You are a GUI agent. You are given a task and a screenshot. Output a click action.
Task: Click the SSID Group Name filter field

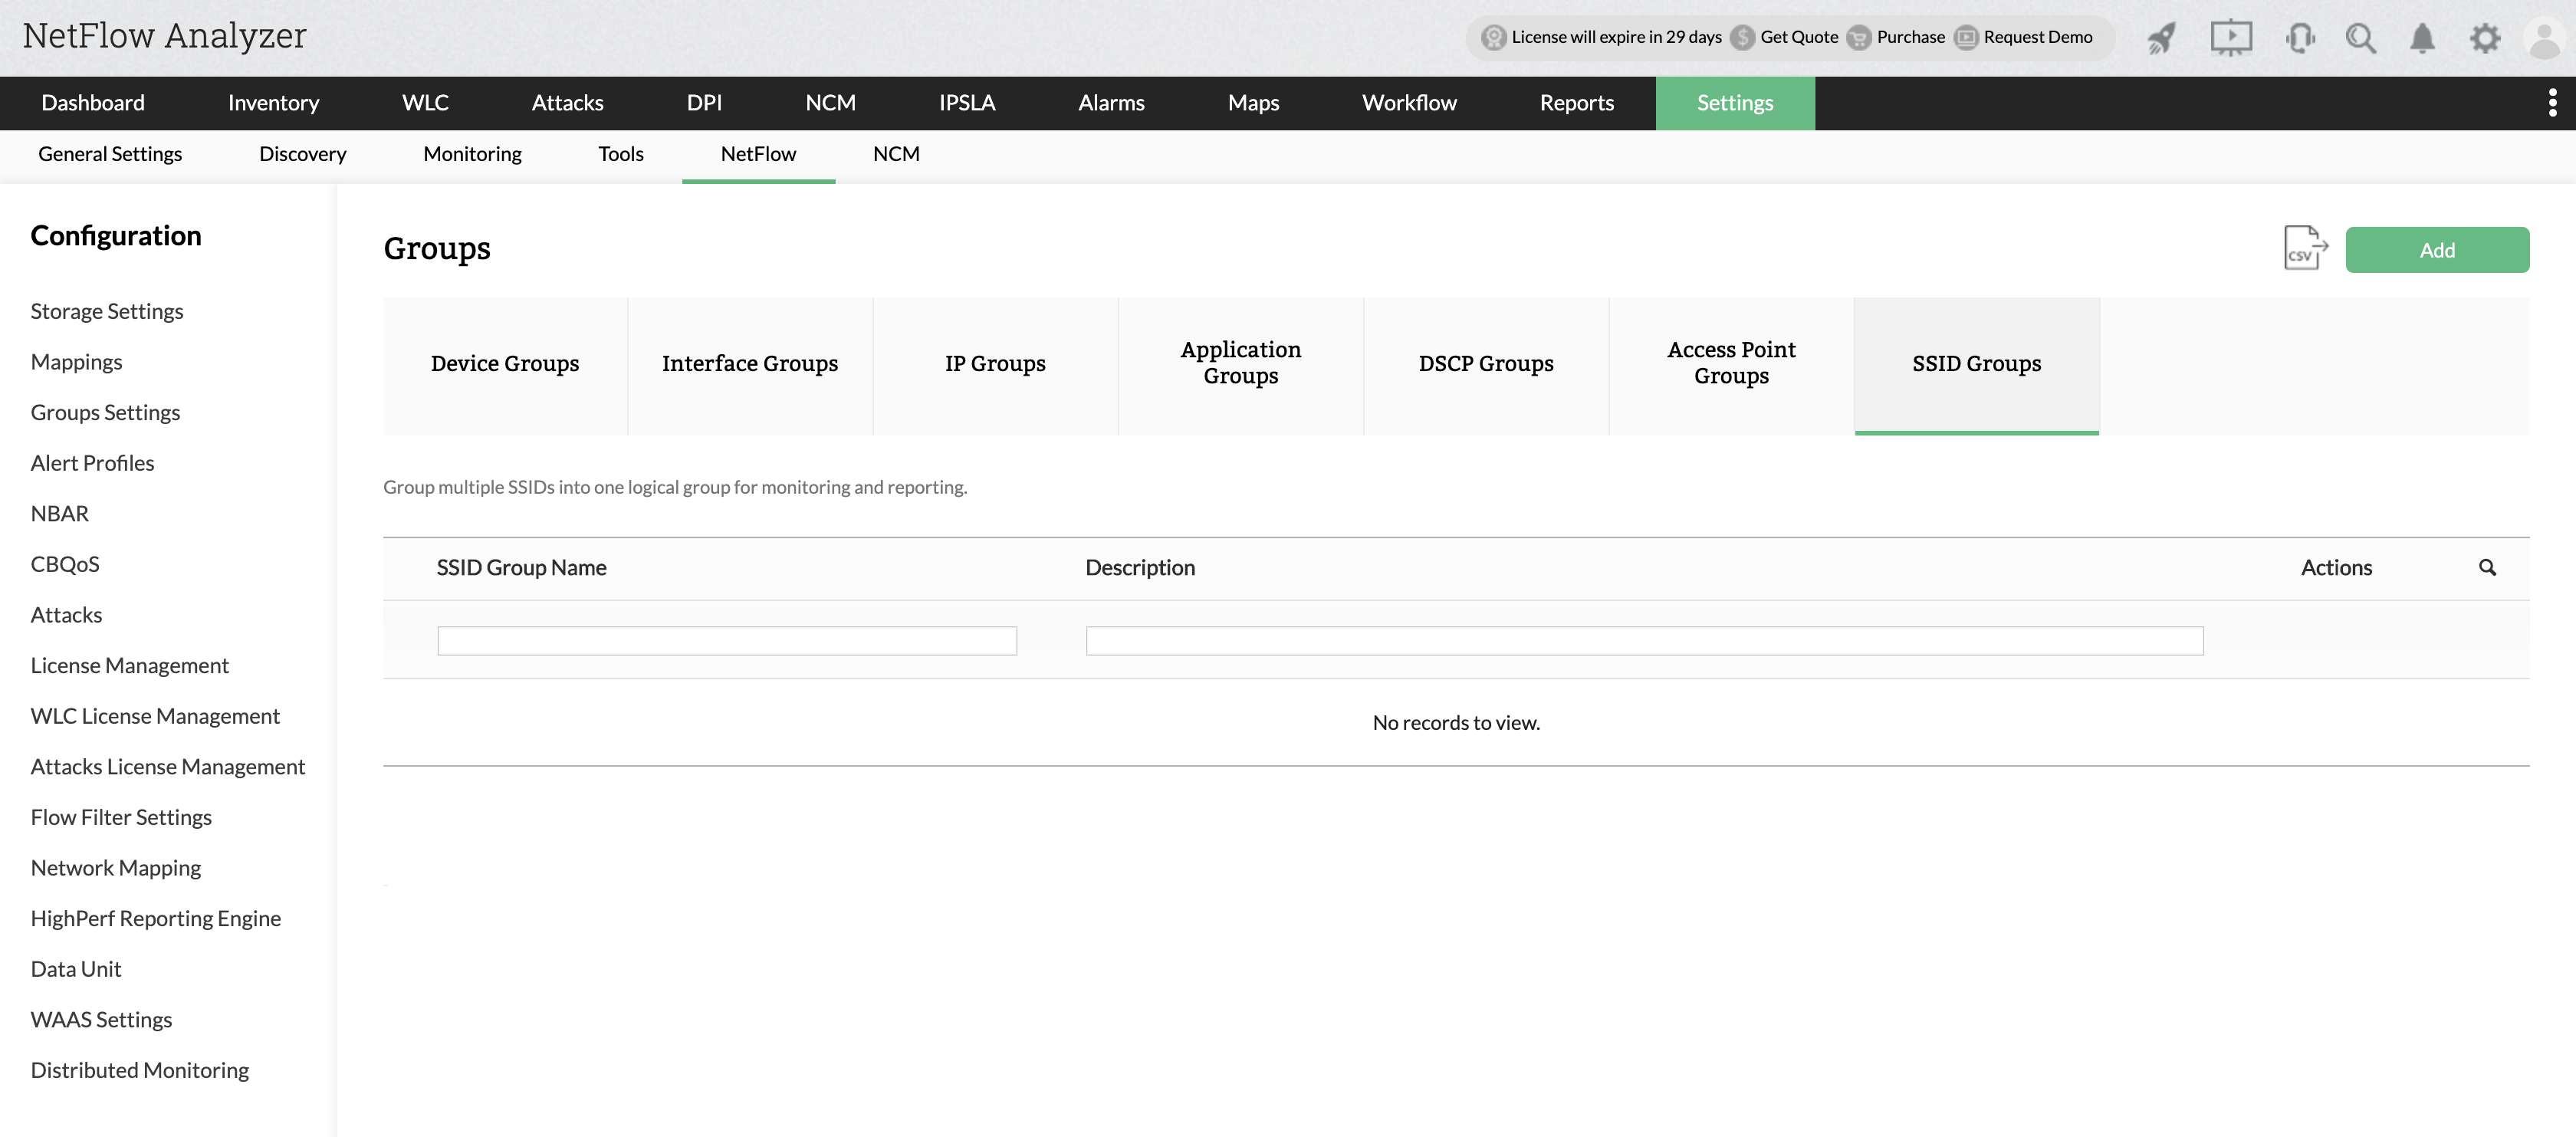(727, 640)
